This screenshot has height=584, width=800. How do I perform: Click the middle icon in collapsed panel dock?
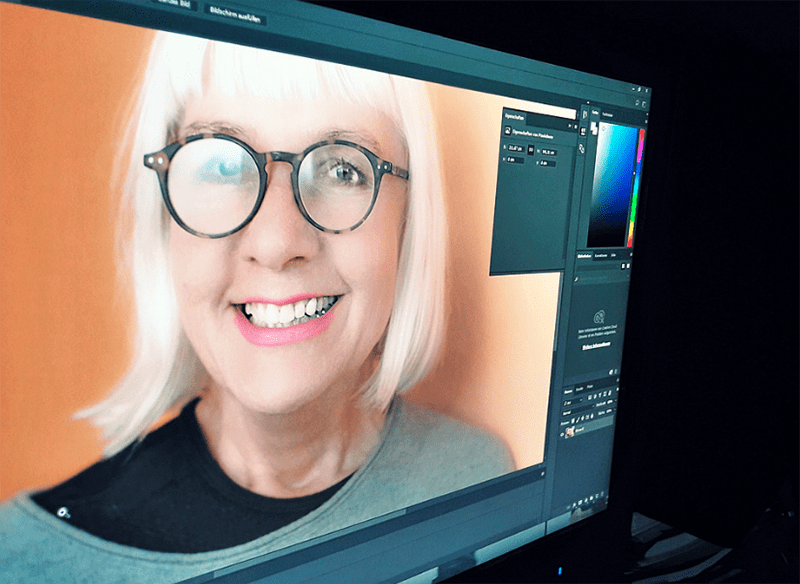click(x=583, y=131)
